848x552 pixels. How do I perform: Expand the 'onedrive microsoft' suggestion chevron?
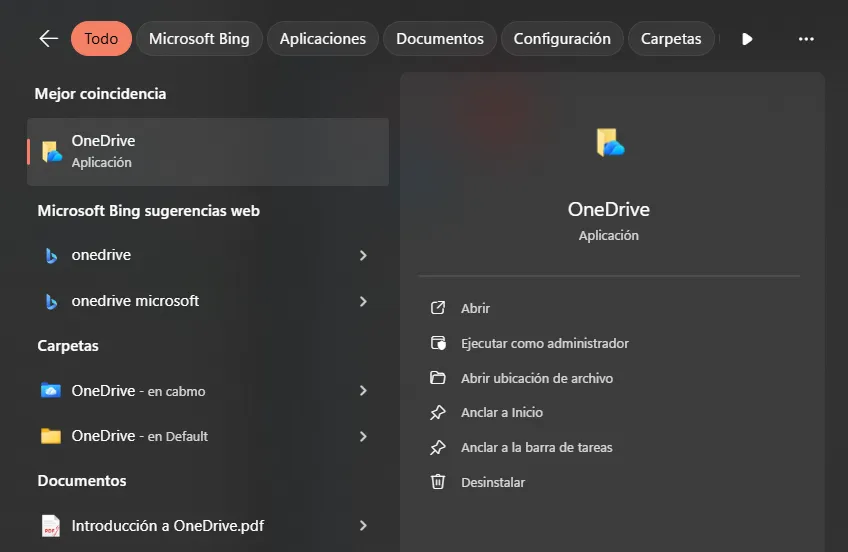click(363, 301)
